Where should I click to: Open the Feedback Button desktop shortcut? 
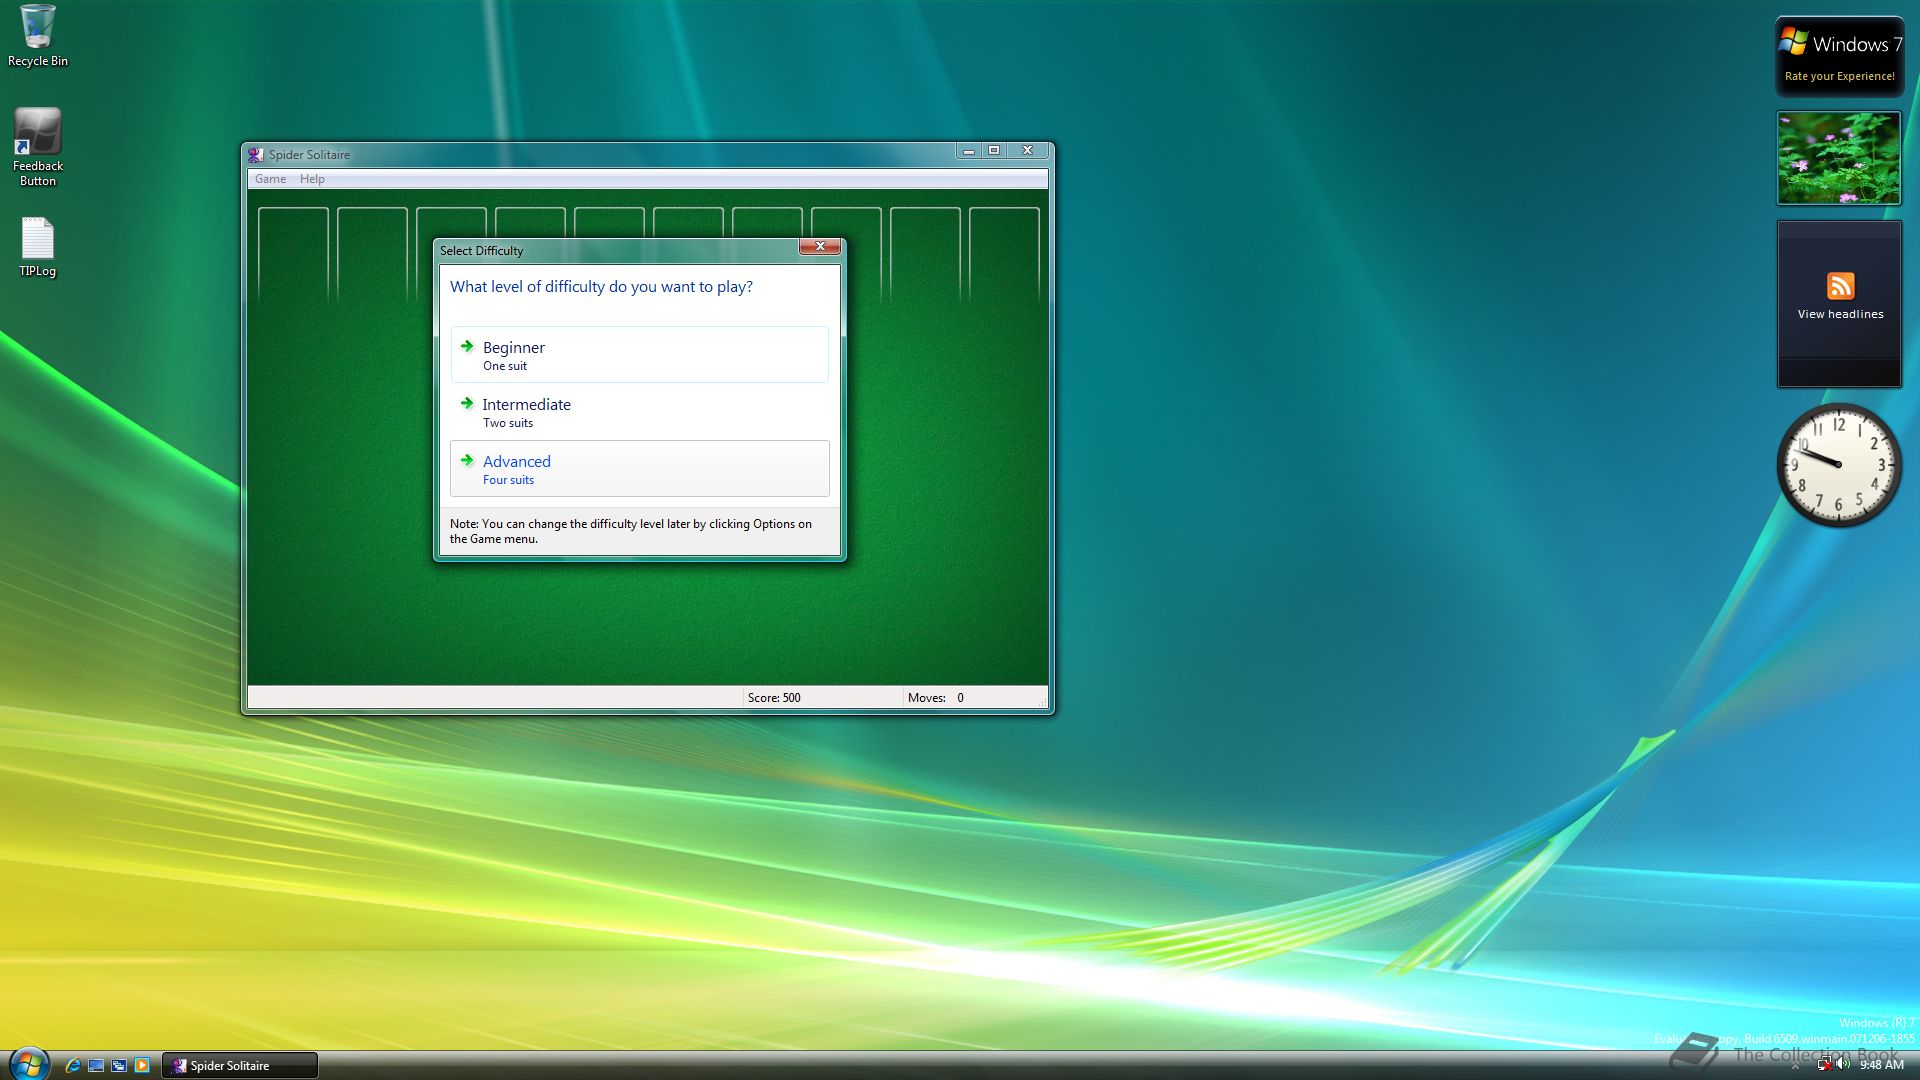(x=37, y=148)
